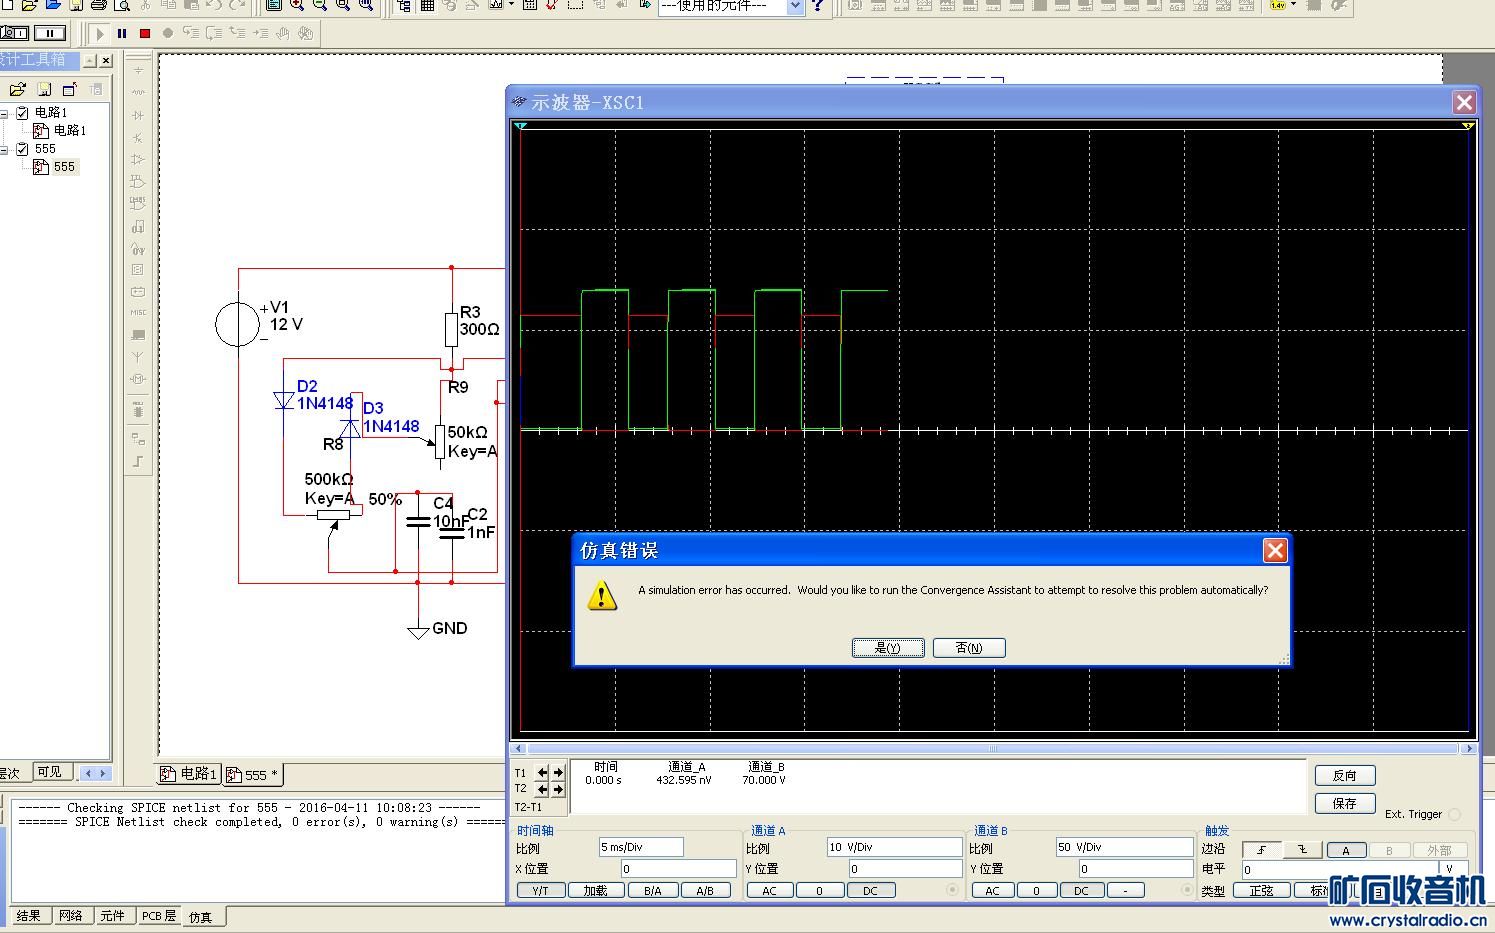Click the zoom out magnifier icon
Viewport: 1495px width, 933px height.
(320, 5)
